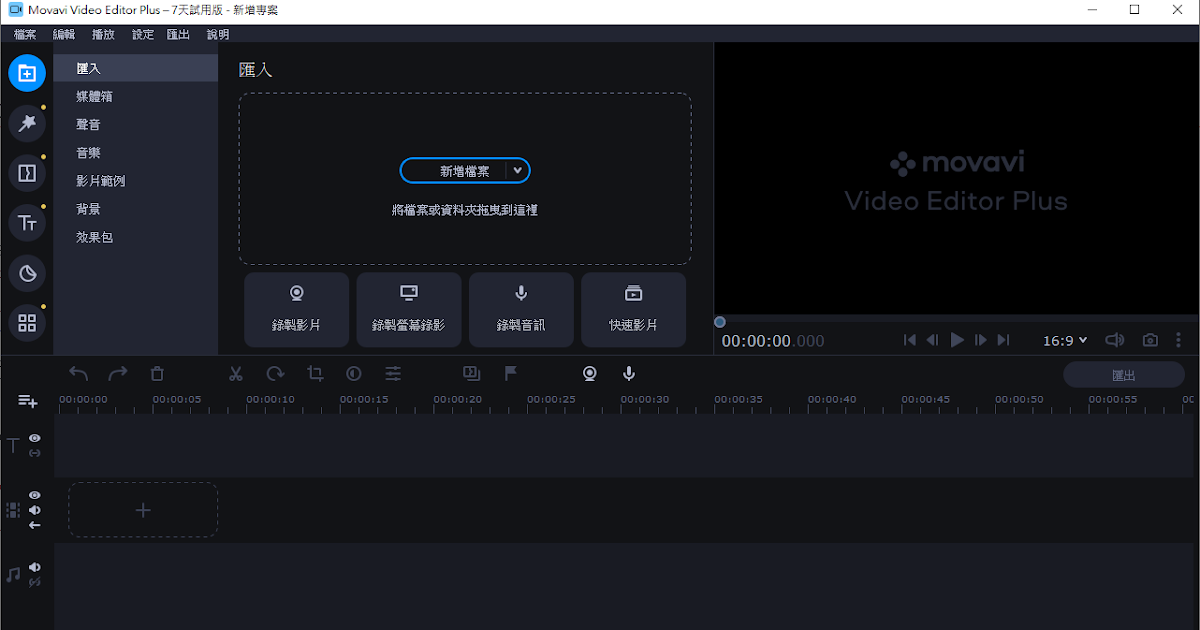
Task: Open the 新增檔案 dropdown arrow
Action: [519, 170]
